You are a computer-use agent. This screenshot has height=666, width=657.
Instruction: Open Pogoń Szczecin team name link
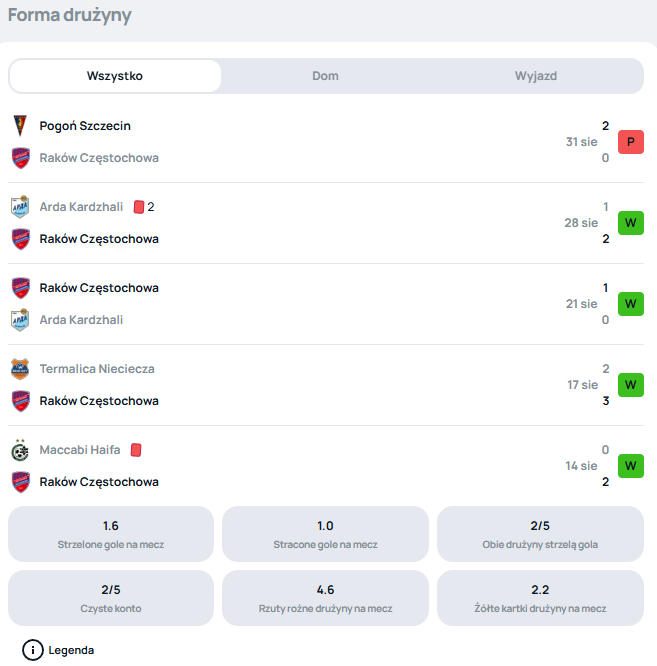85,126
